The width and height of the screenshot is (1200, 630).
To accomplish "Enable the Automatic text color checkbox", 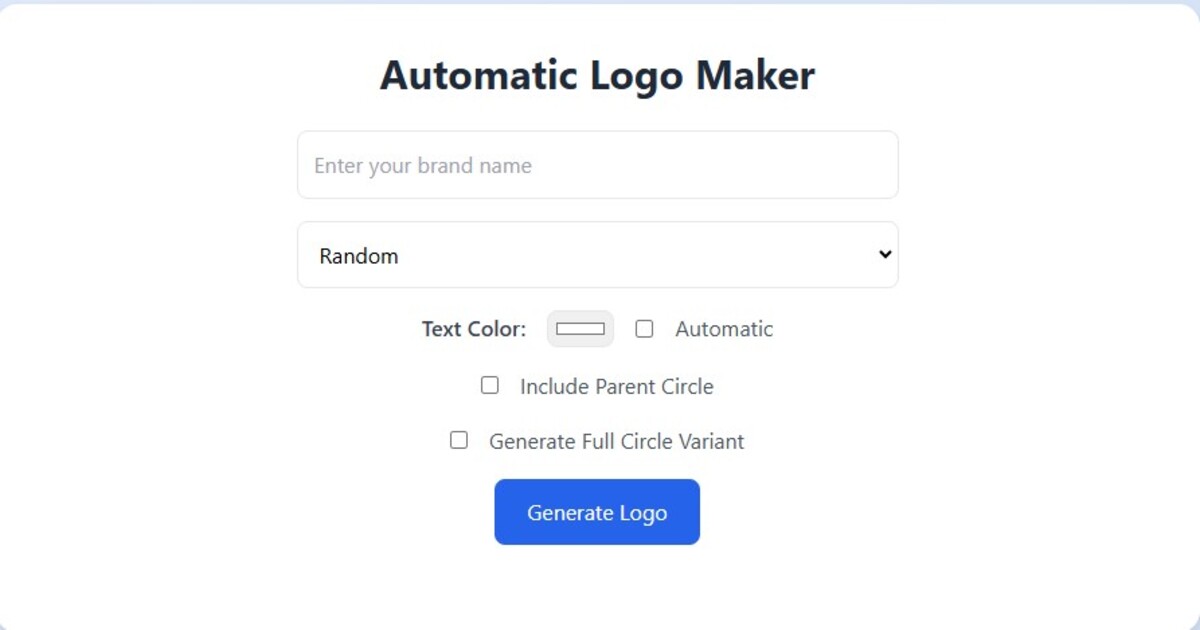I will tap(644, 328).
